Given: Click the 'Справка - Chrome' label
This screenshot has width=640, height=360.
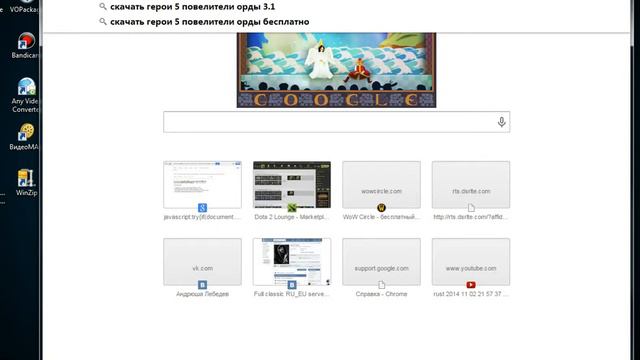Looking at the screenshot, I should coord(381,294).
